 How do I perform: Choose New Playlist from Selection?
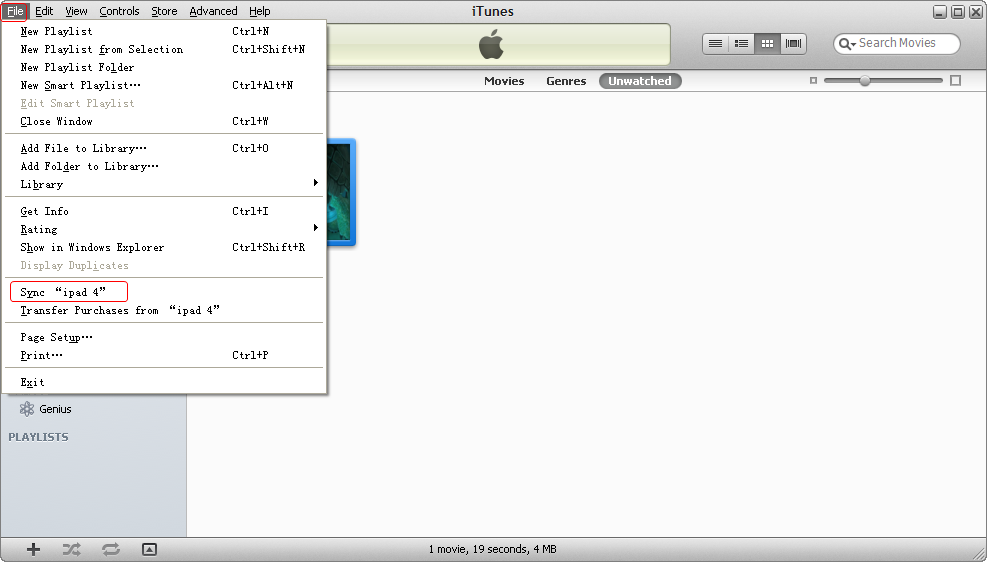pos(164,49)
